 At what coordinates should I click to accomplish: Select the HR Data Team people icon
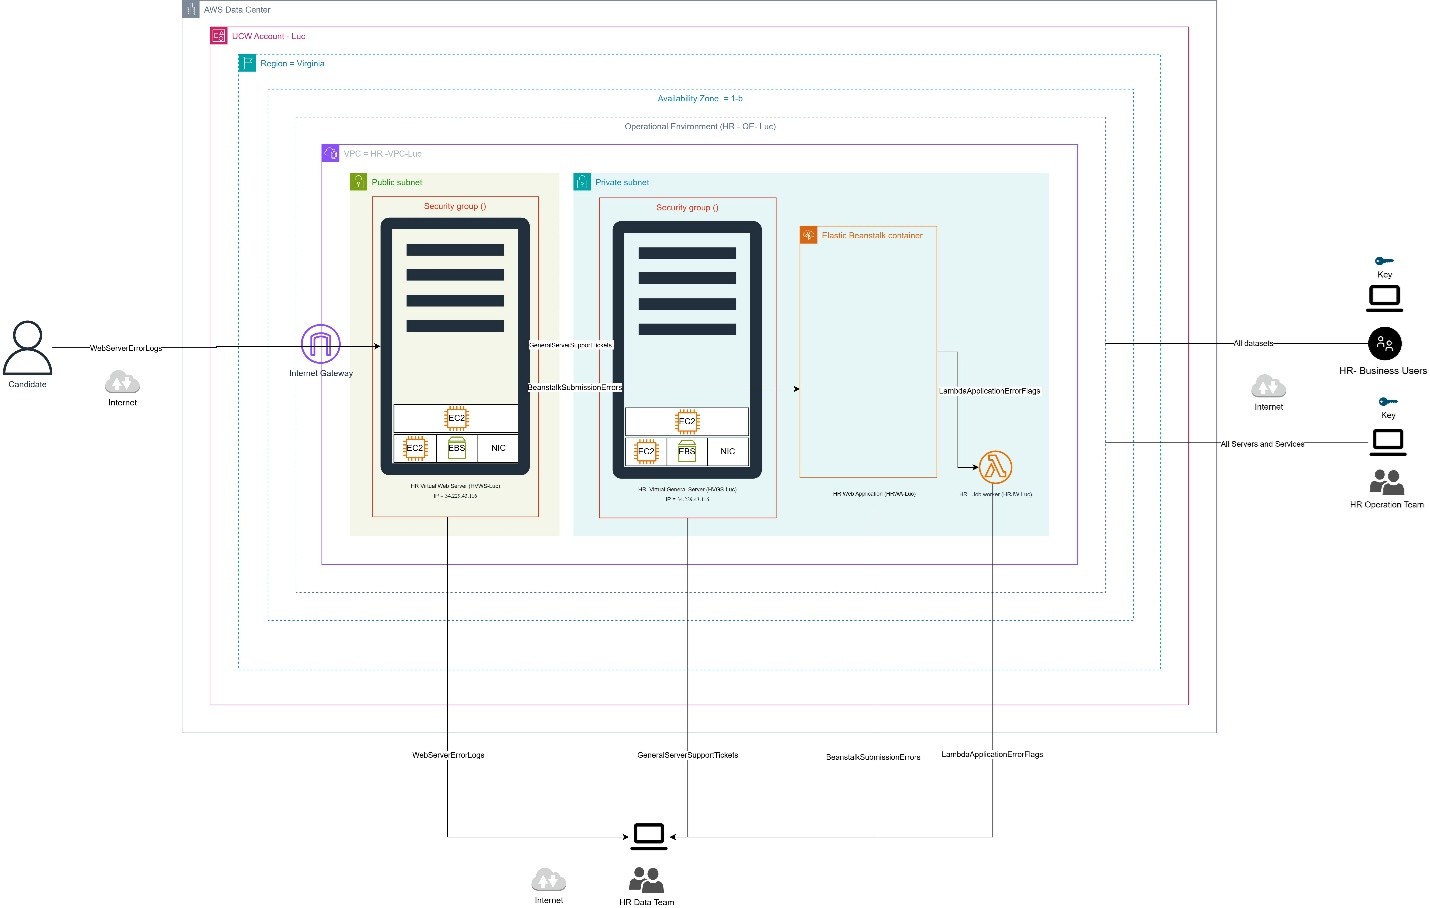[646, 880]
